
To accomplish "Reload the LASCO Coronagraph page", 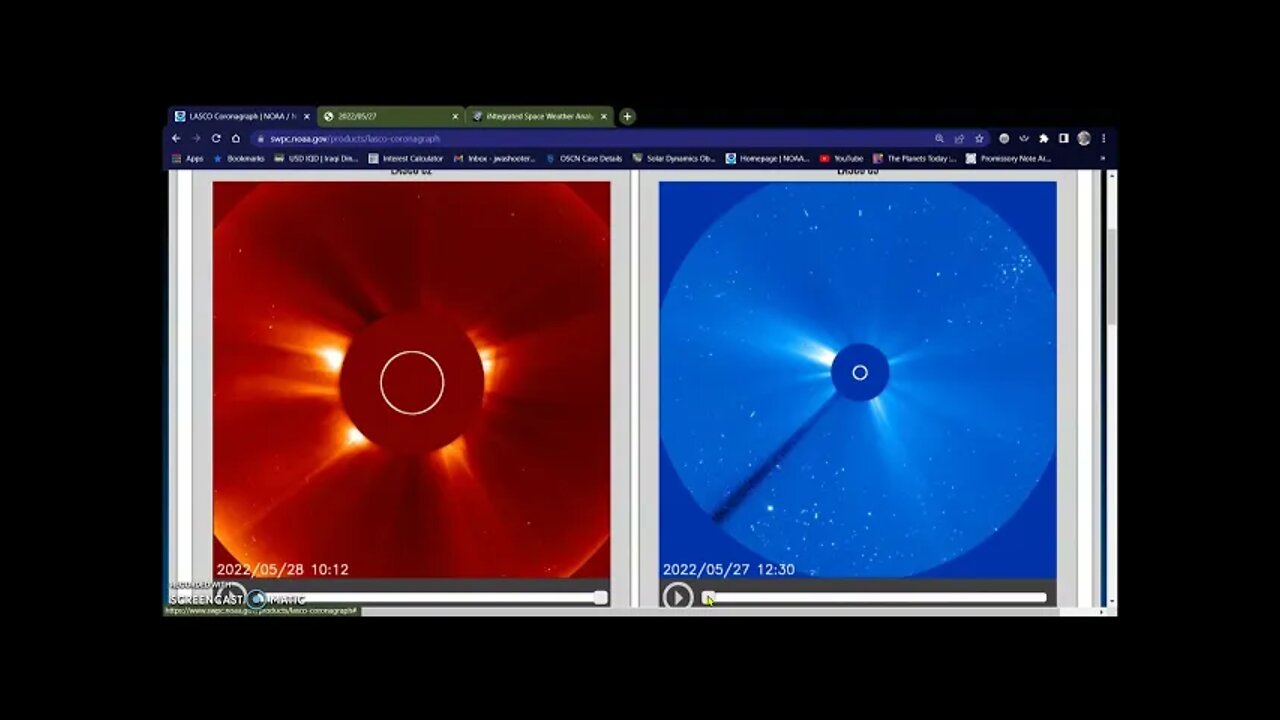I will [215, 139].
